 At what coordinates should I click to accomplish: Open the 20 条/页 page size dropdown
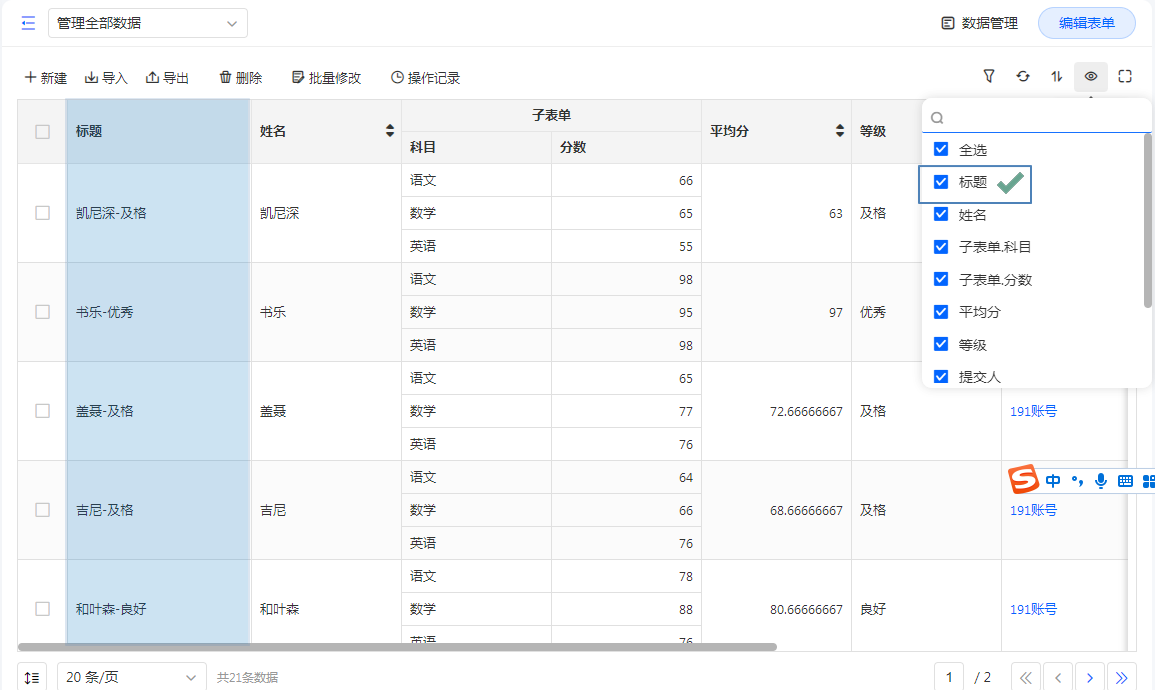point(131,677)
